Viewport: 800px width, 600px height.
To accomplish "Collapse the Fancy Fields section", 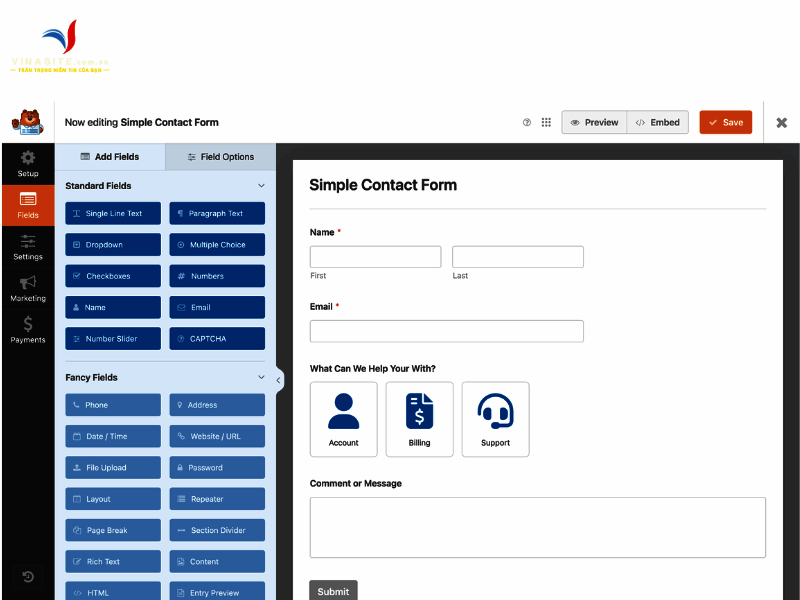I will pos(262,377).
